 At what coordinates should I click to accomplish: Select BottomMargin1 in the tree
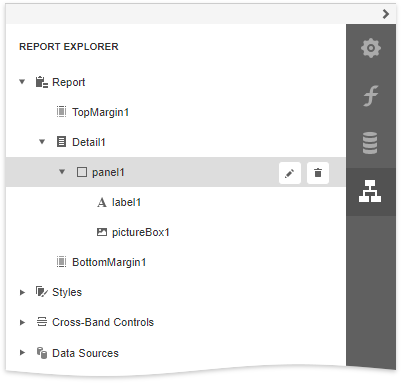tap(109, 262)
